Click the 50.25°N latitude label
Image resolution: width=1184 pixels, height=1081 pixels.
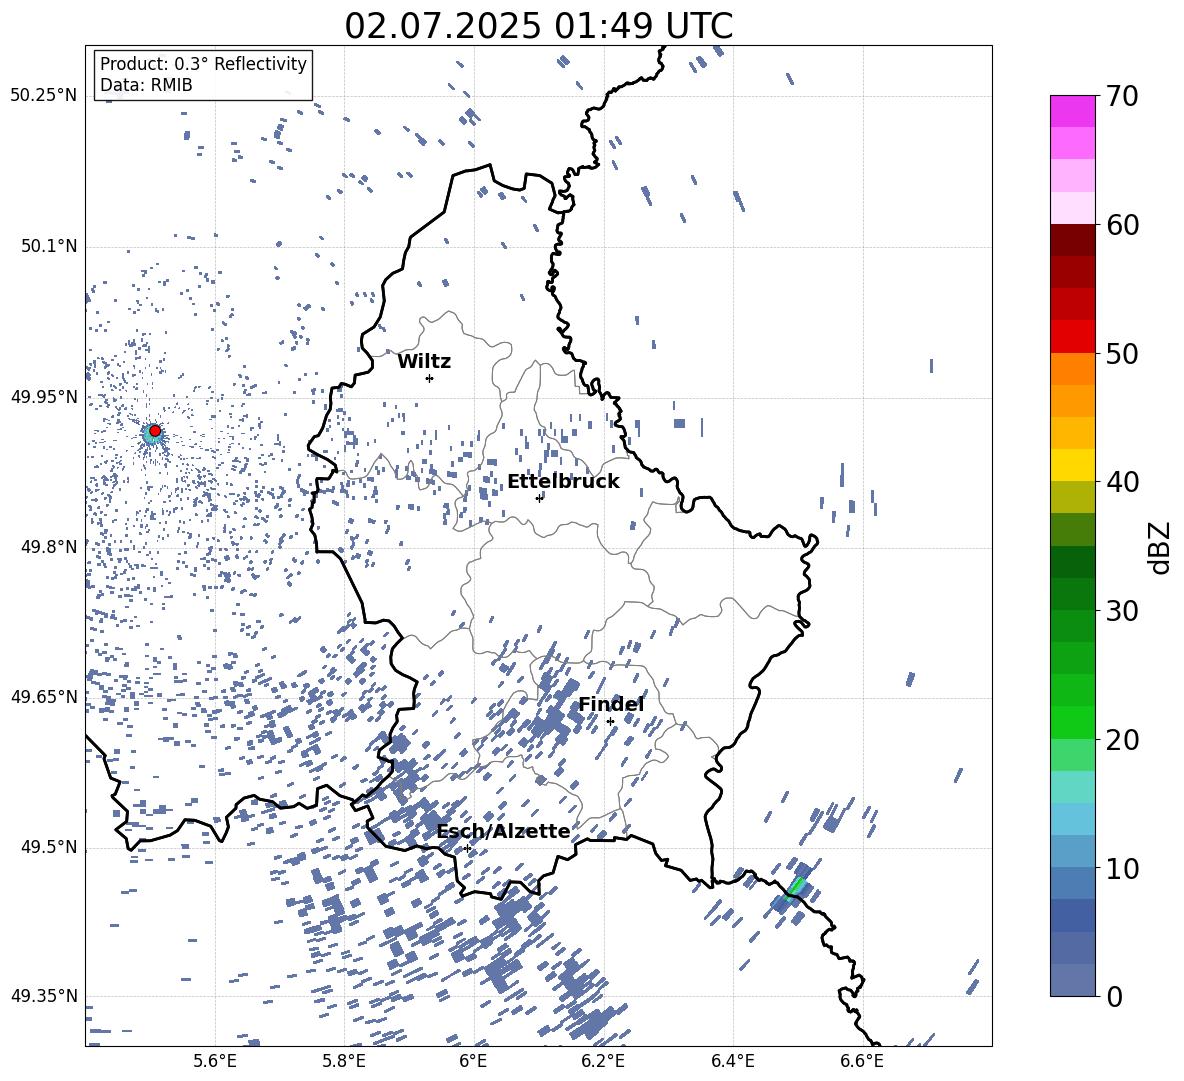point(44,96)
